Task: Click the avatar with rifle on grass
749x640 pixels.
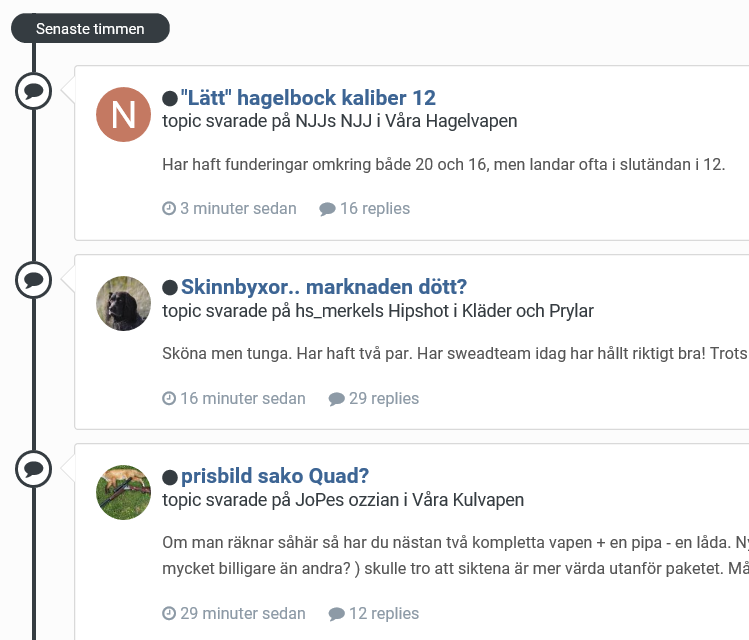Action: tap(123, 492)
